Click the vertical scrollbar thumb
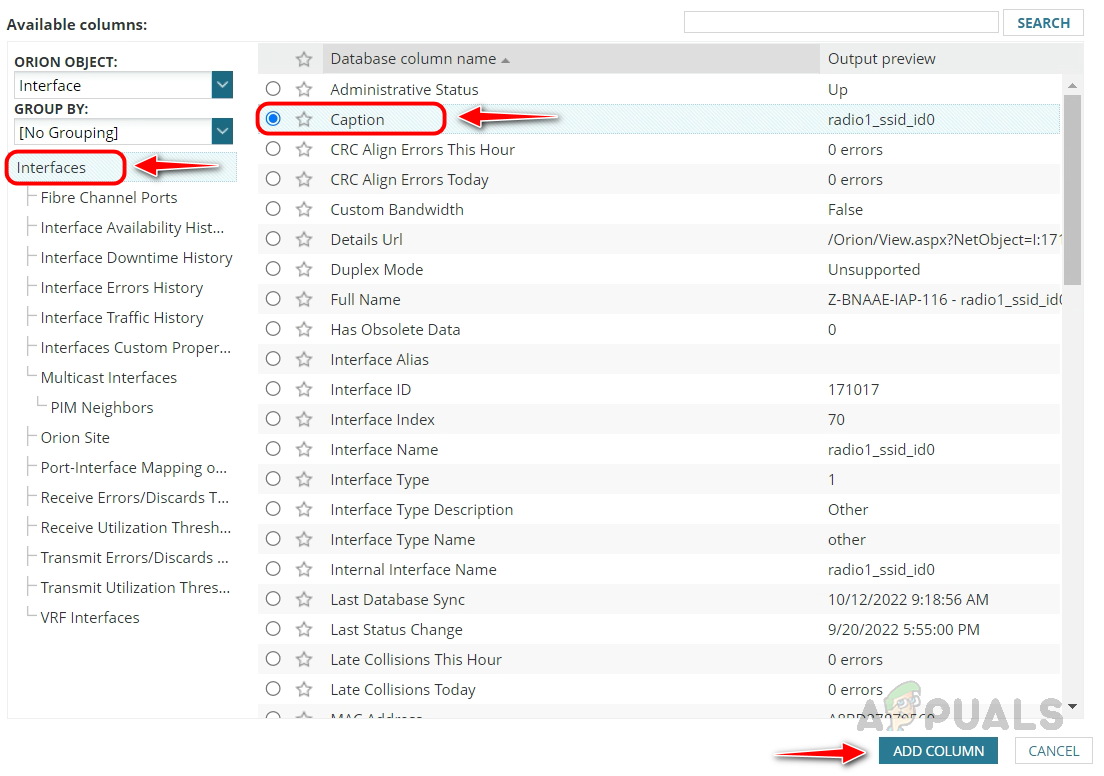 [1072, 190]
